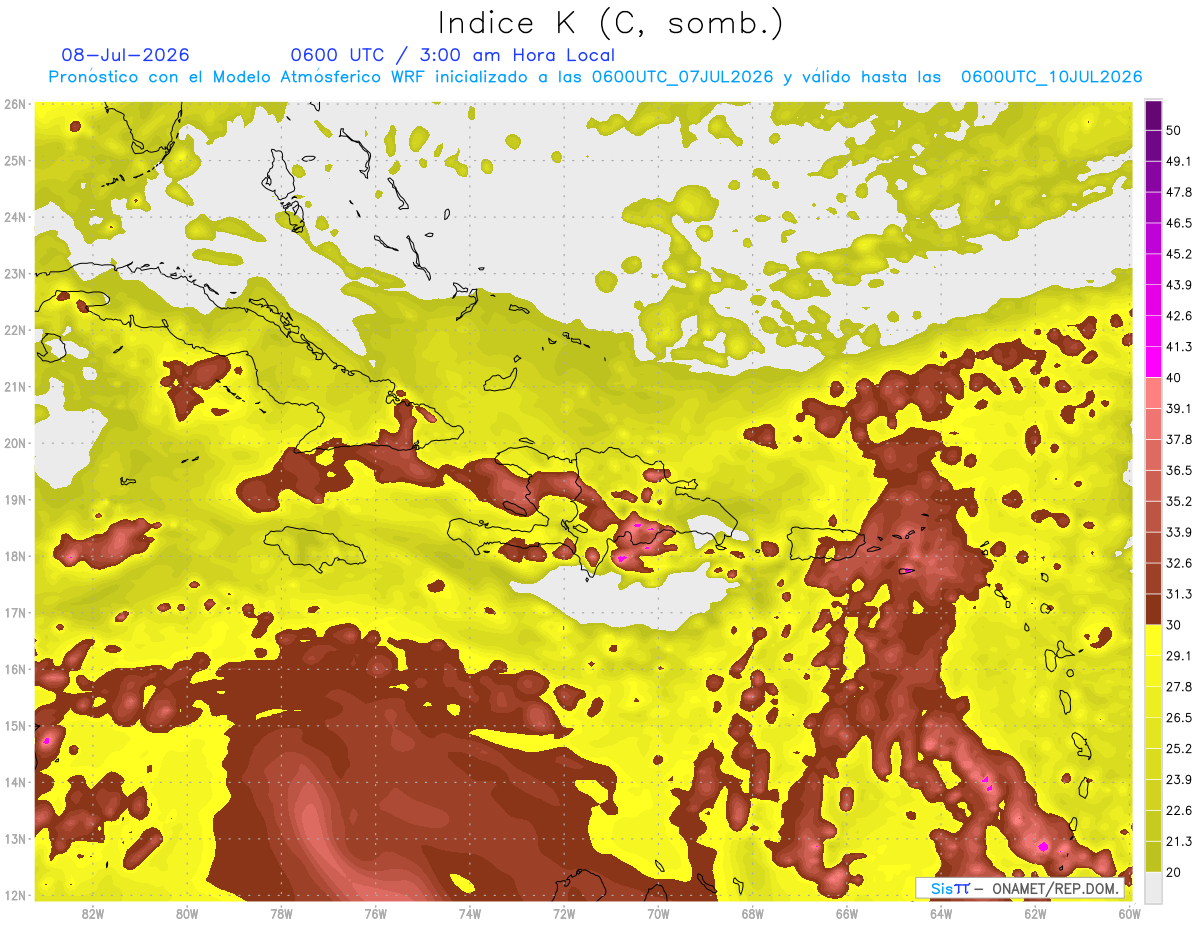Click colorbar value "22.6"
1200x927 pixels.
[x=1178, y=810]
